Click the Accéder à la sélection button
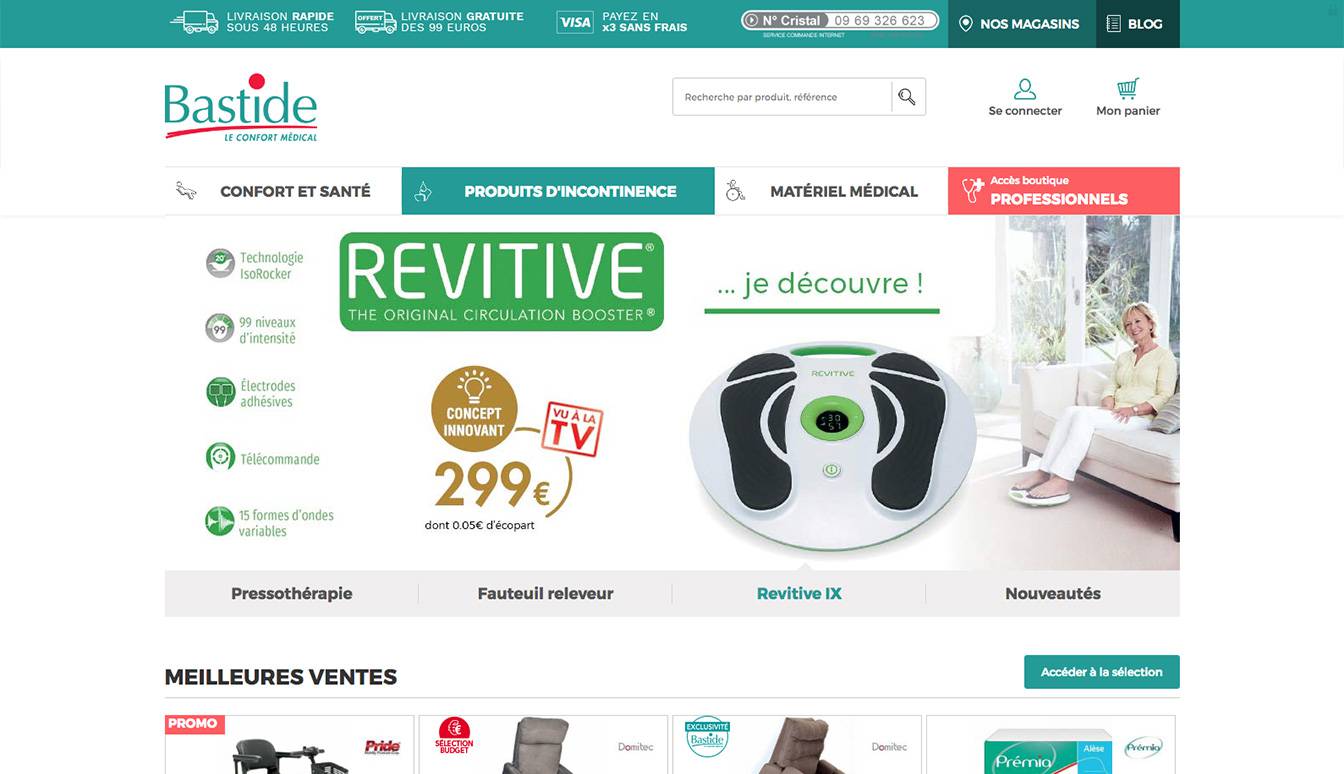 (1102, 672)
